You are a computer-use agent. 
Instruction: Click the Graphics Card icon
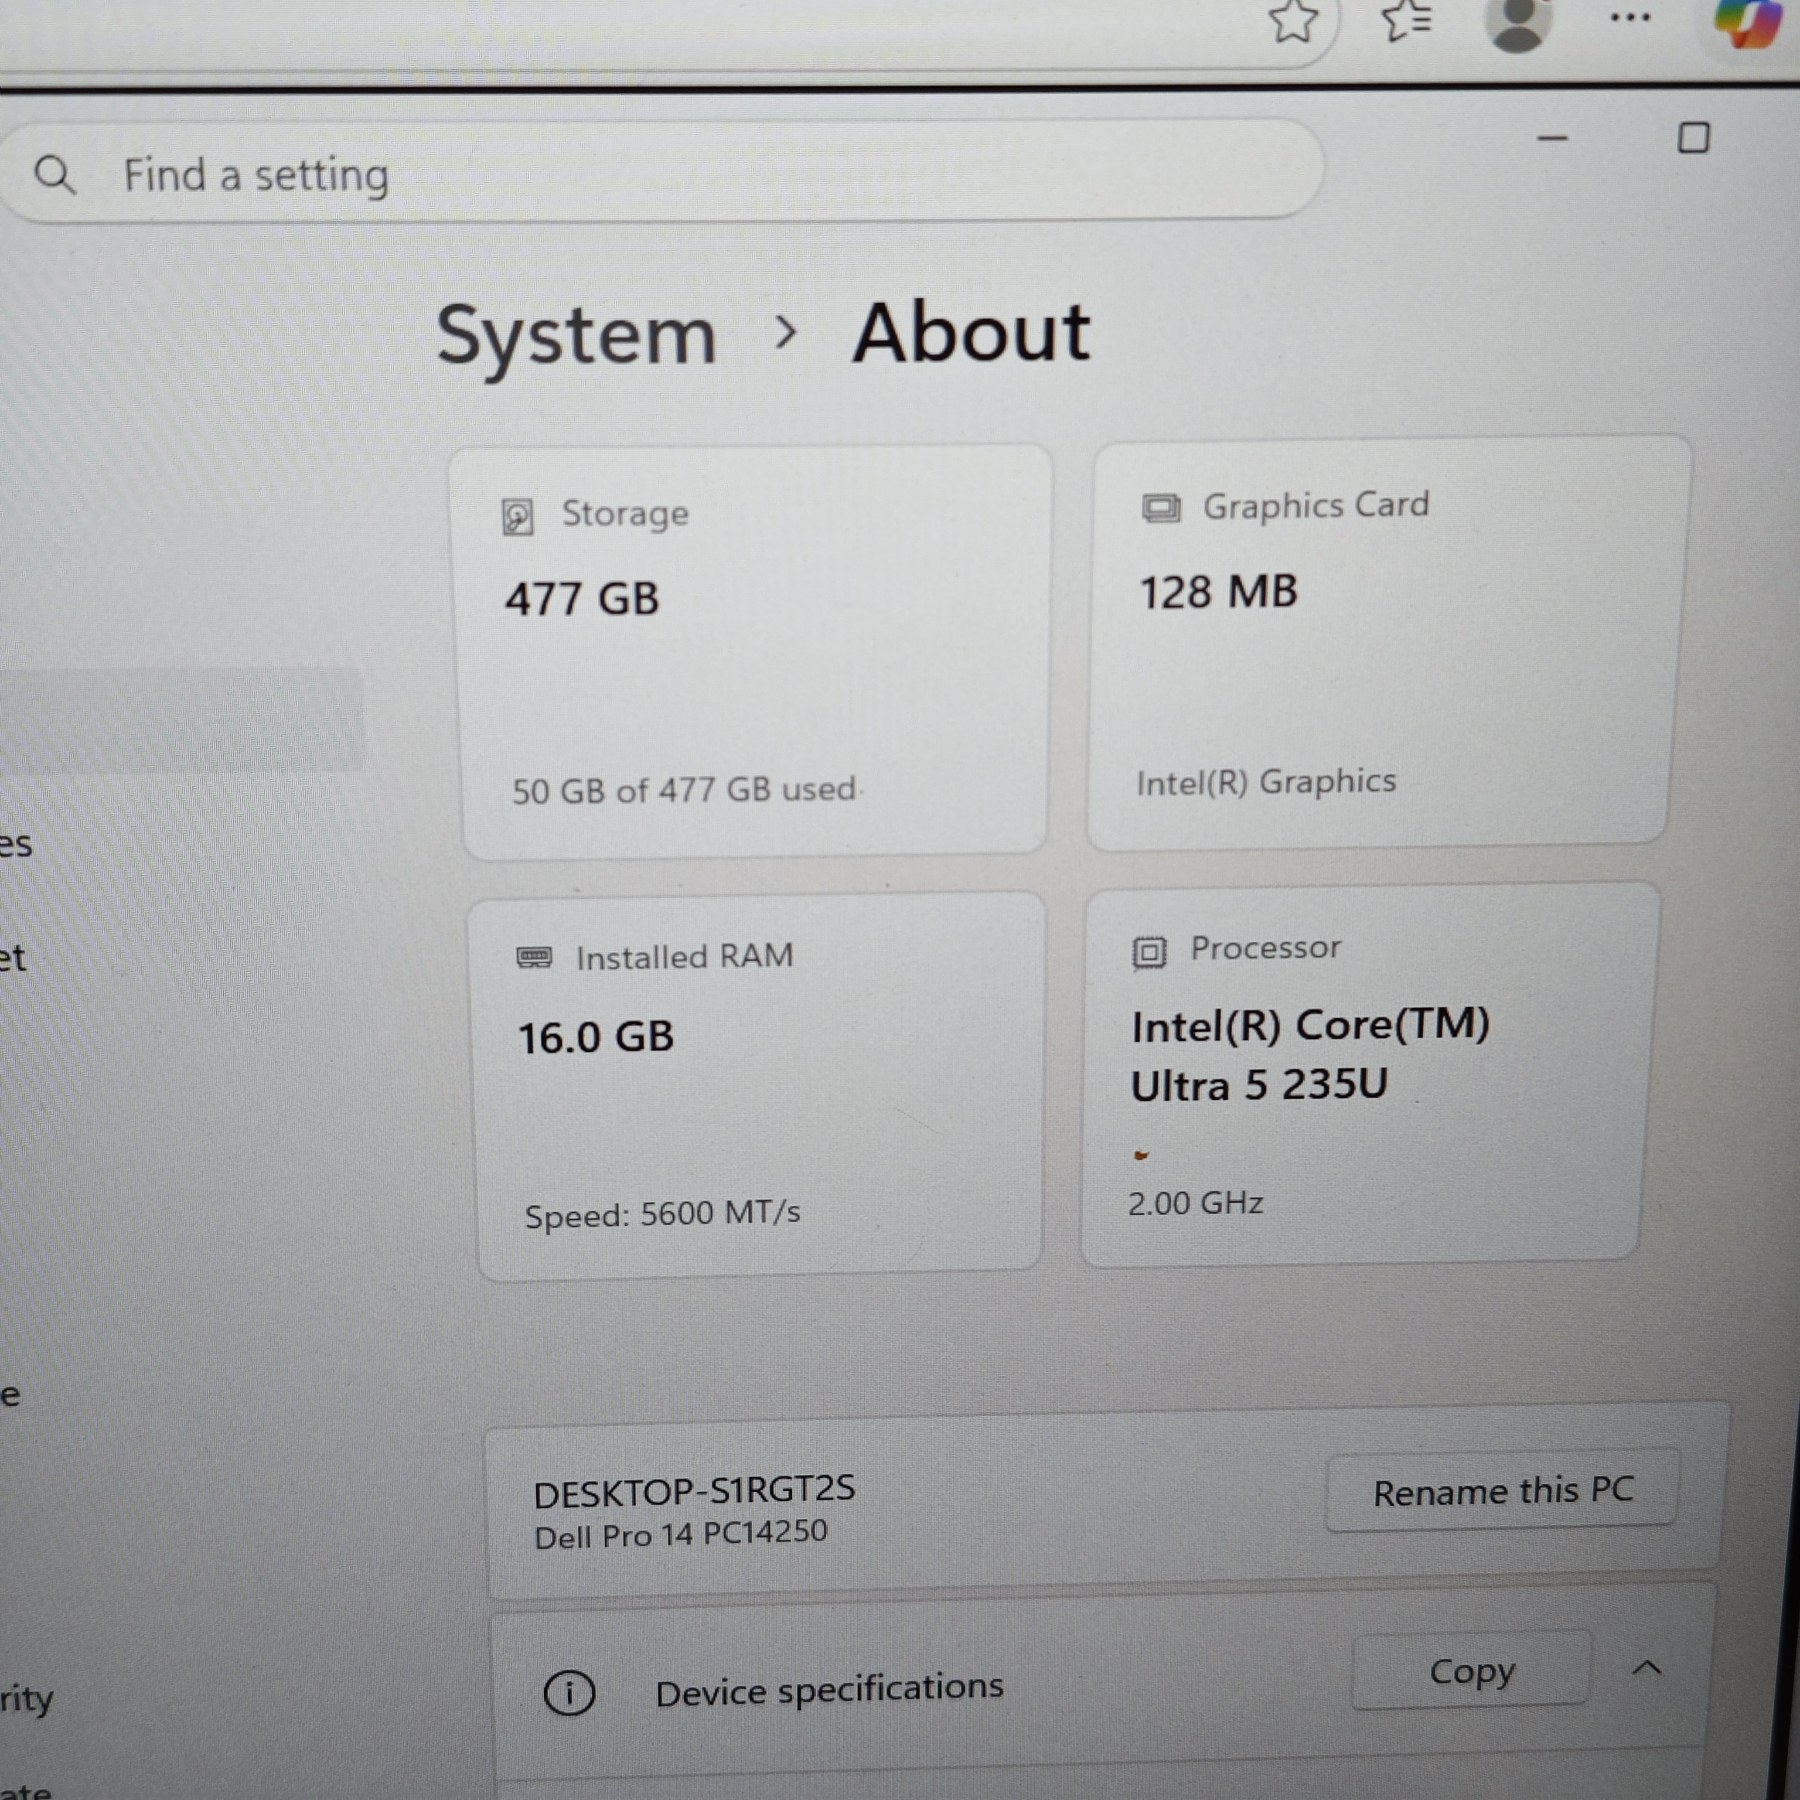pyautogui.click(x=1161, y=508)
